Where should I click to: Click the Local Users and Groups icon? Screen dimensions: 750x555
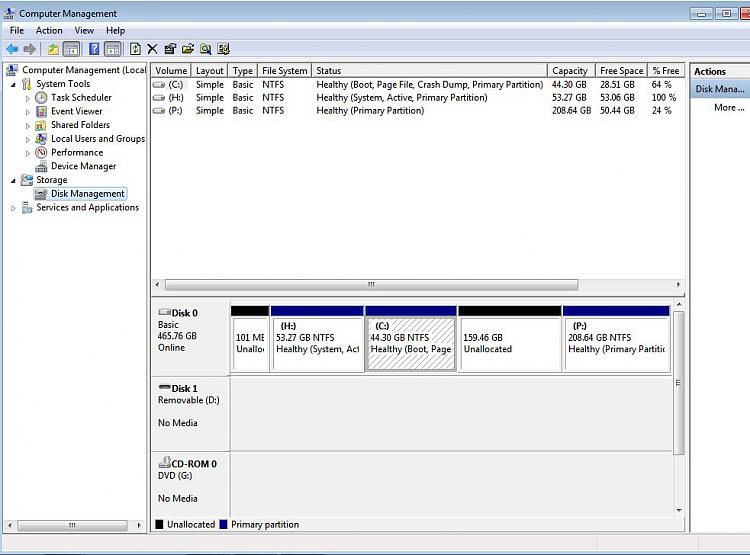(x=42, y=139)
